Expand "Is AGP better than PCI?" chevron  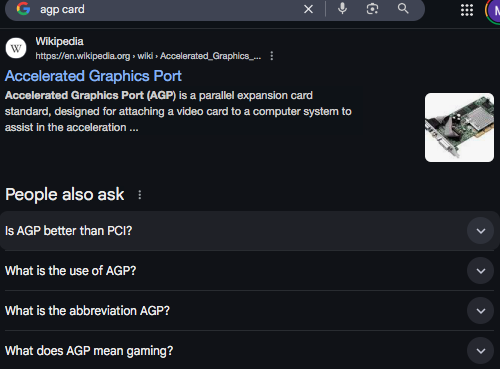point(480,231)
